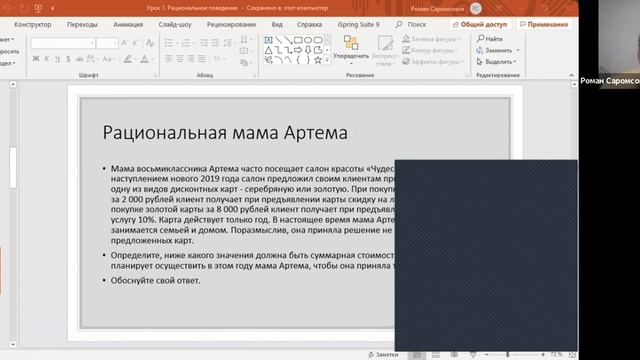Toggle strikethrough (abc) formatting
Image resolution: width=640 pixels, height=360 pixels.
79,59
